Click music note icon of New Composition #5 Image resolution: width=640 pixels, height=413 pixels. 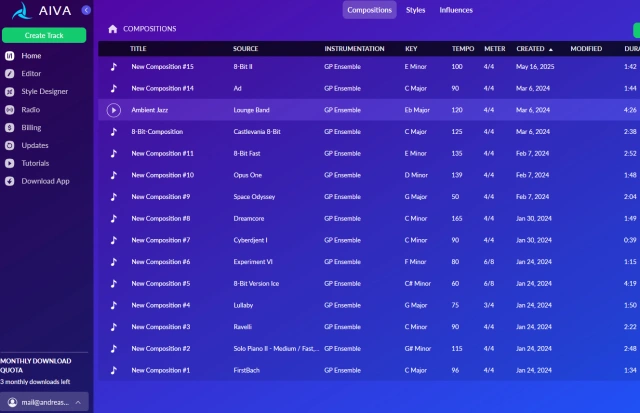pyautogui.click(x=114, y=283)
